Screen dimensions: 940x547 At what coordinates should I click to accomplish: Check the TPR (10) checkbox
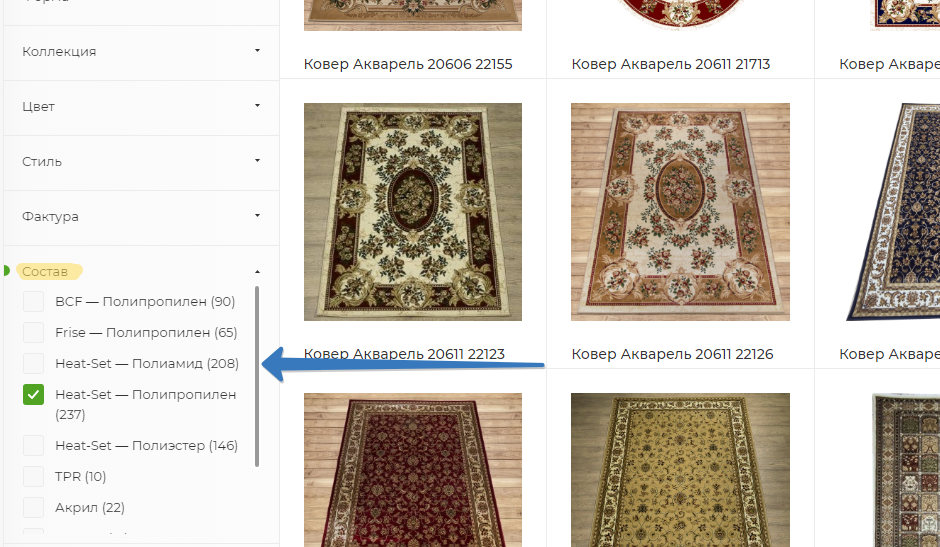click(x=34, y=476)
